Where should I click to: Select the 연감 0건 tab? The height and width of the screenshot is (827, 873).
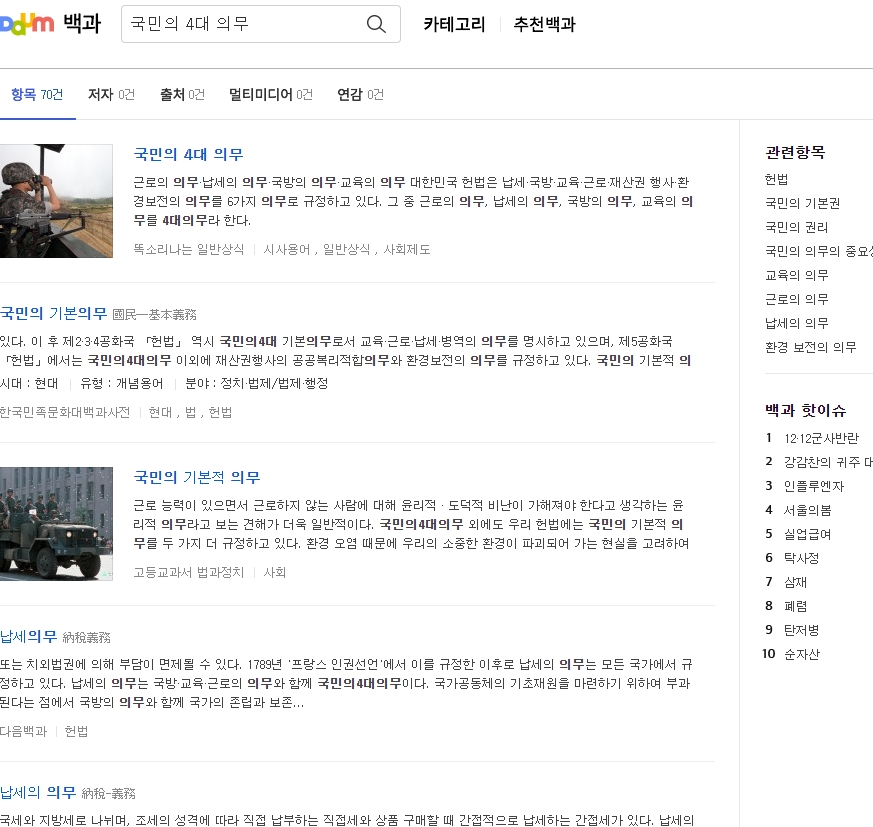click(360, 94)
